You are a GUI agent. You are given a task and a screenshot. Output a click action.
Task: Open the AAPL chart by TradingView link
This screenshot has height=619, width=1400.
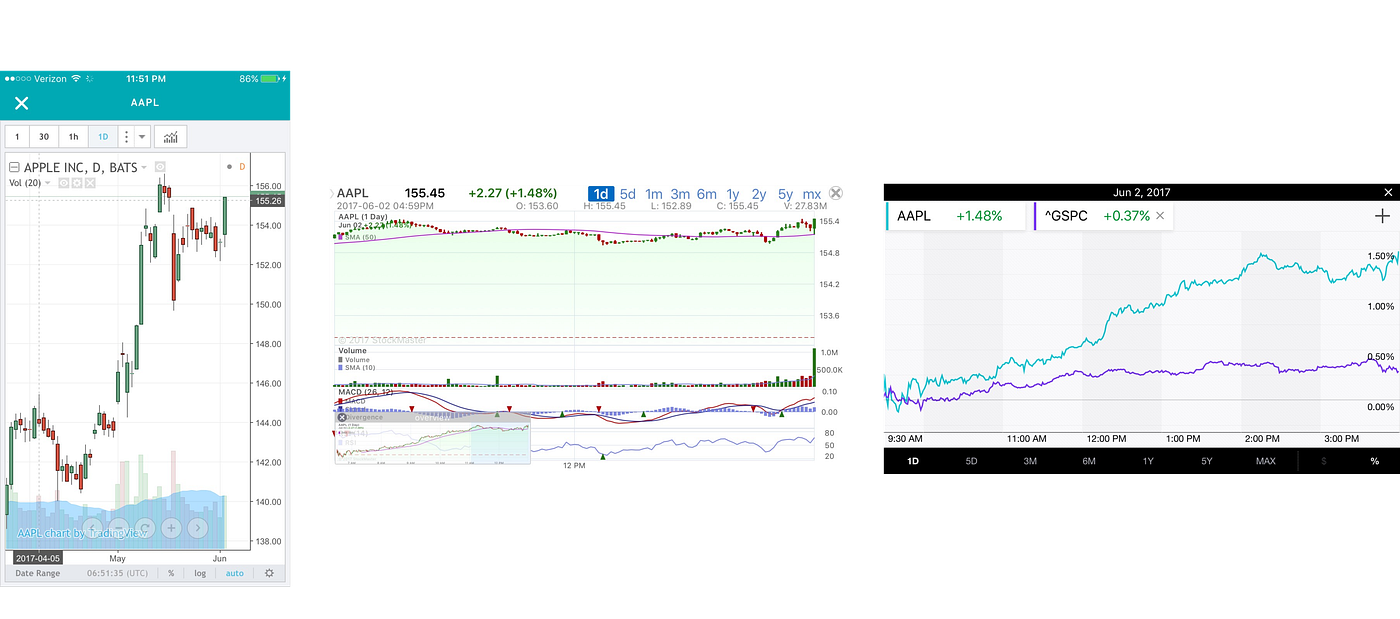point(82,533)
